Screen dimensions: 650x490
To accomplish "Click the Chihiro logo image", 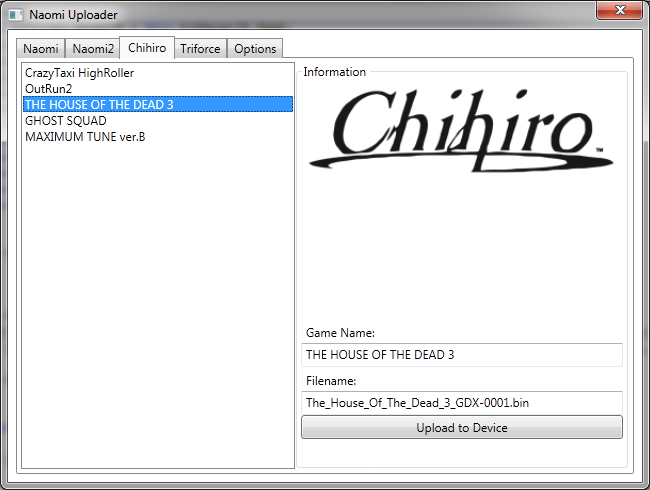I will pos(461,131).
